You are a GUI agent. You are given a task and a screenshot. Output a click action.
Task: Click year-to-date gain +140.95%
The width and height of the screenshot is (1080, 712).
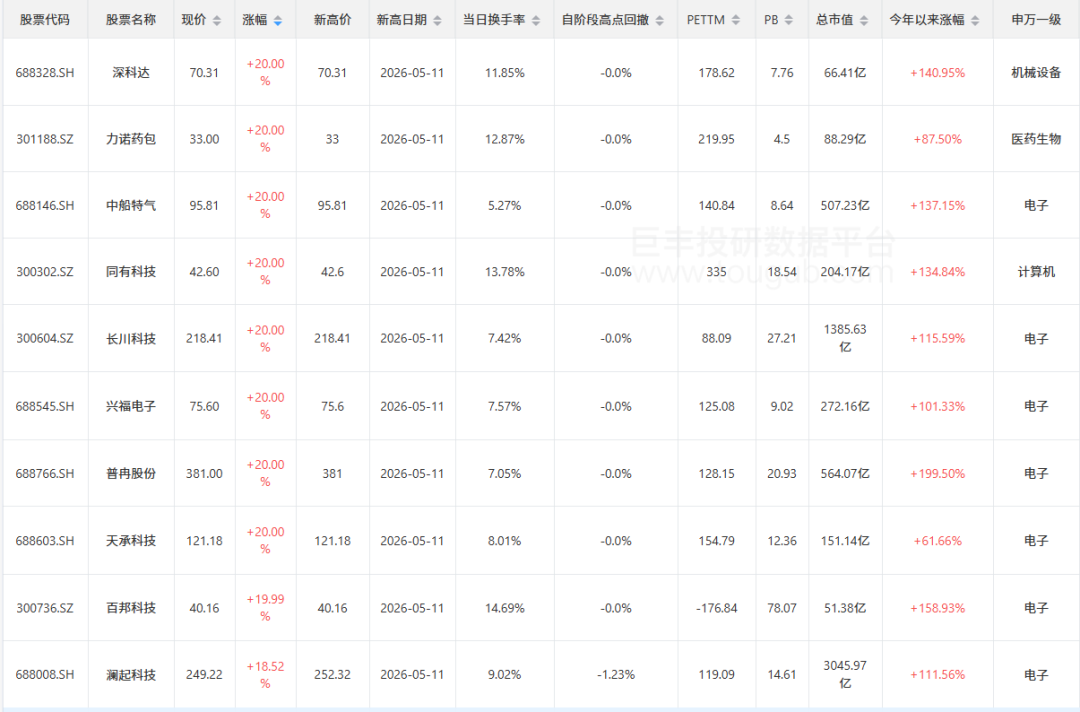(937, 72)
